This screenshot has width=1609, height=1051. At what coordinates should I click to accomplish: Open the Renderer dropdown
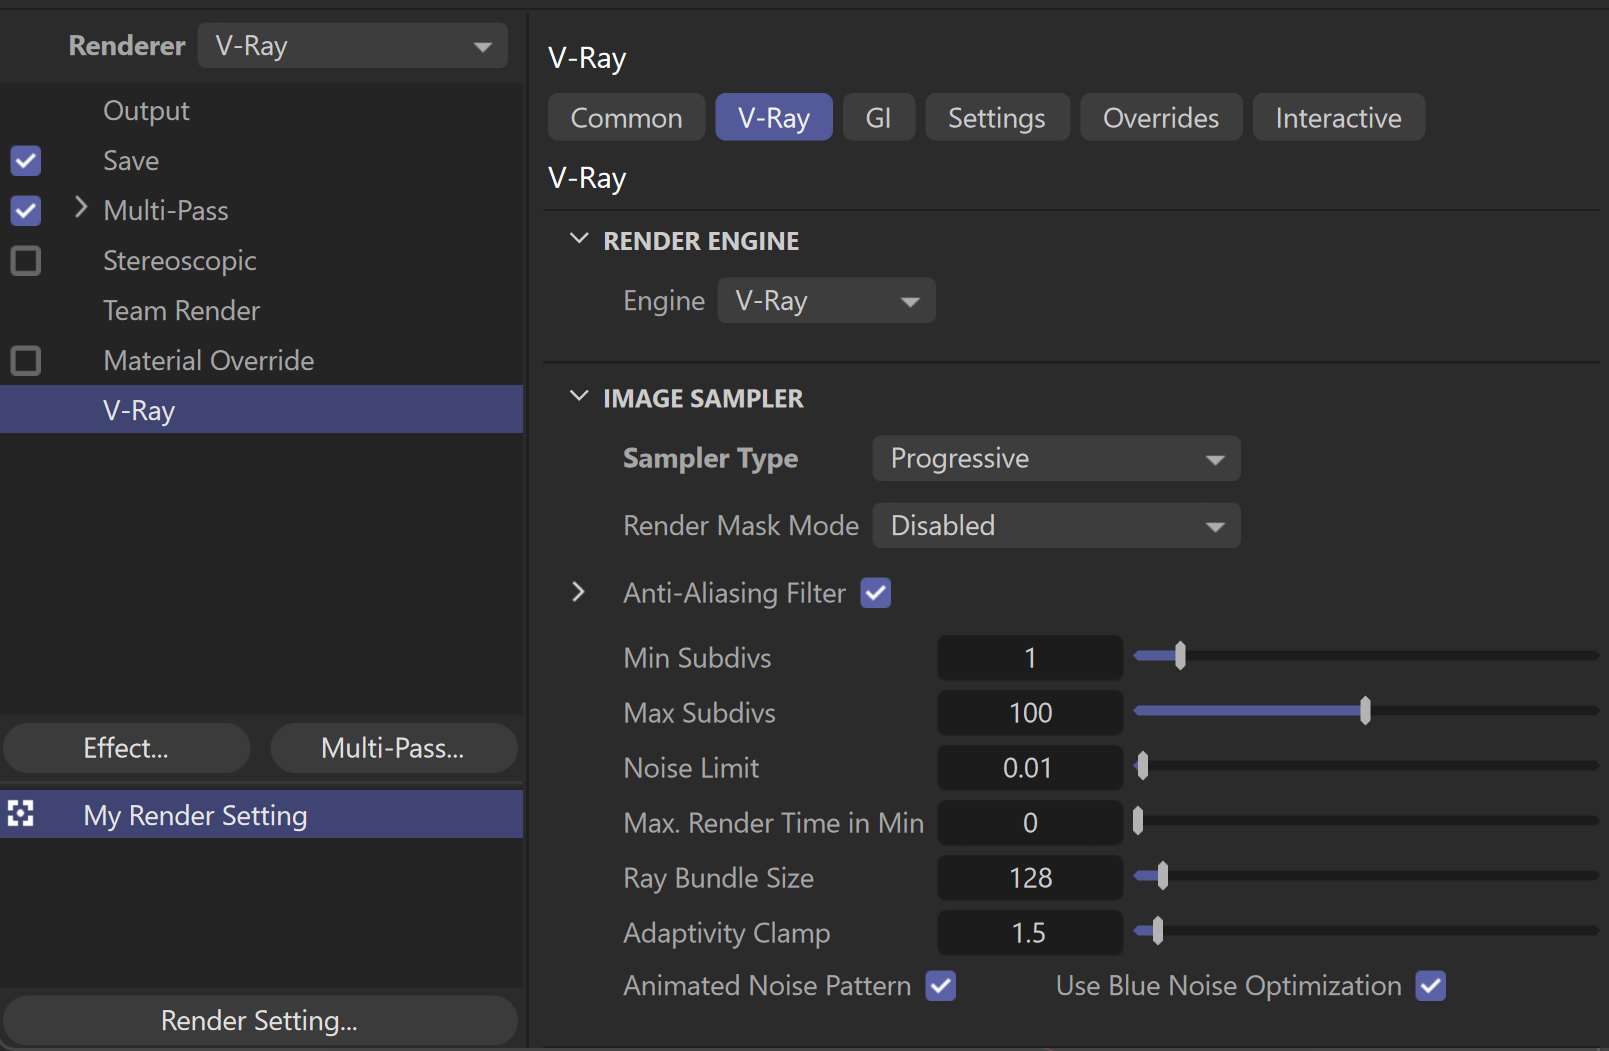(x=353, y=46)
